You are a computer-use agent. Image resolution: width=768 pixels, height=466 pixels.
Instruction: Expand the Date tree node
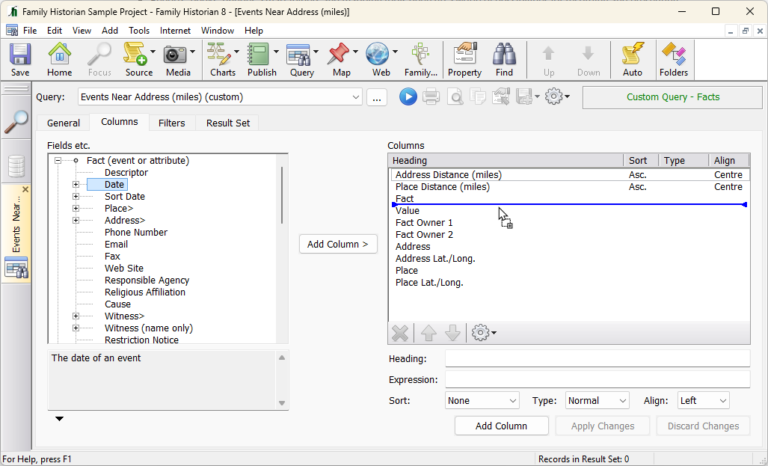coord(75,184)
